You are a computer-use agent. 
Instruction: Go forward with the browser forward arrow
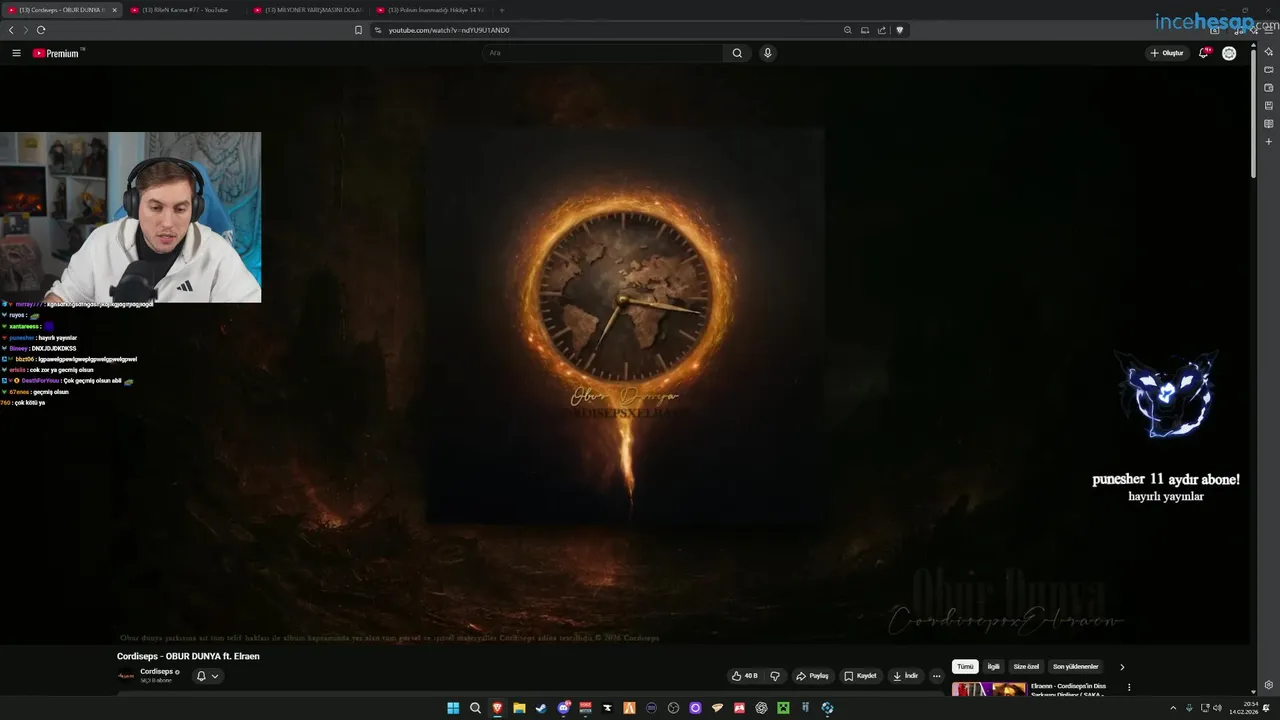tap(26, 30)
